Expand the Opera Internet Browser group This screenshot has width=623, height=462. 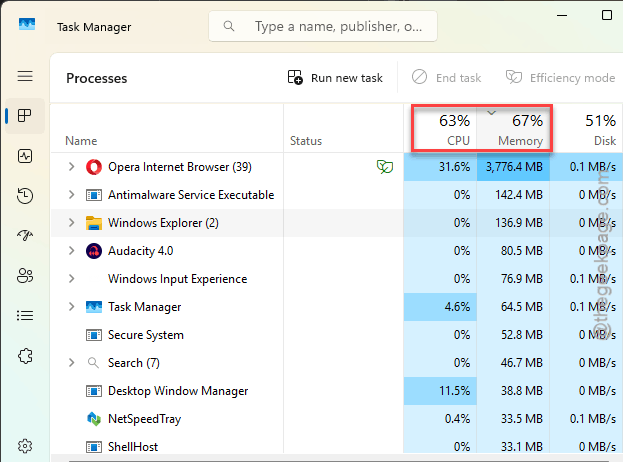(72, 167)
